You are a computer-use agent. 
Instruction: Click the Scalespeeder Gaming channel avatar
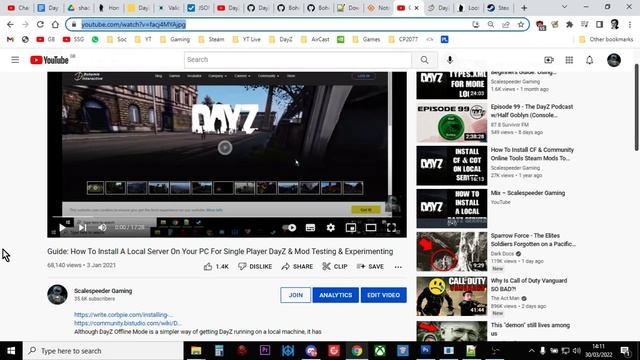click(x=57, y=295)
